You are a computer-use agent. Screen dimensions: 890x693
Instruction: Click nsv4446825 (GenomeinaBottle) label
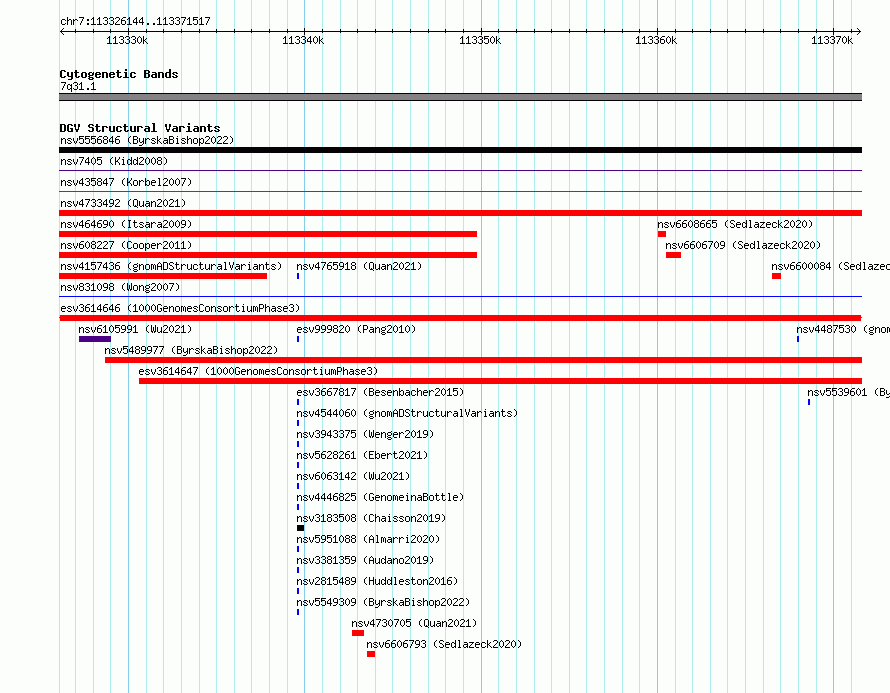tap(380, 497)
